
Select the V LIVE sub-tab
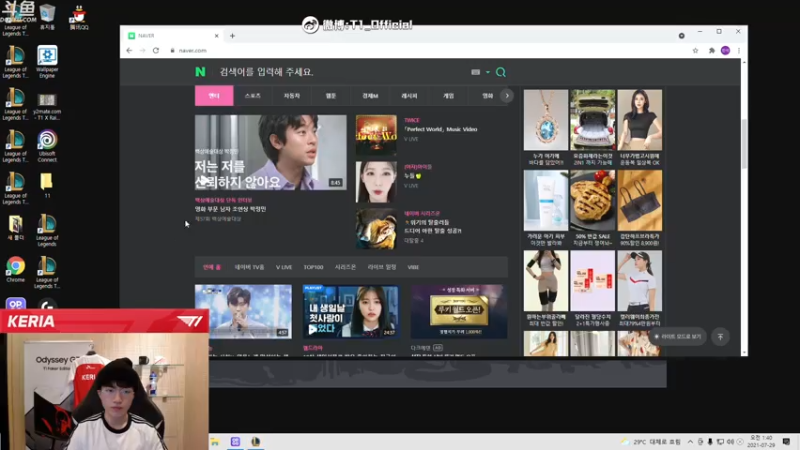(x=284, y=267)
